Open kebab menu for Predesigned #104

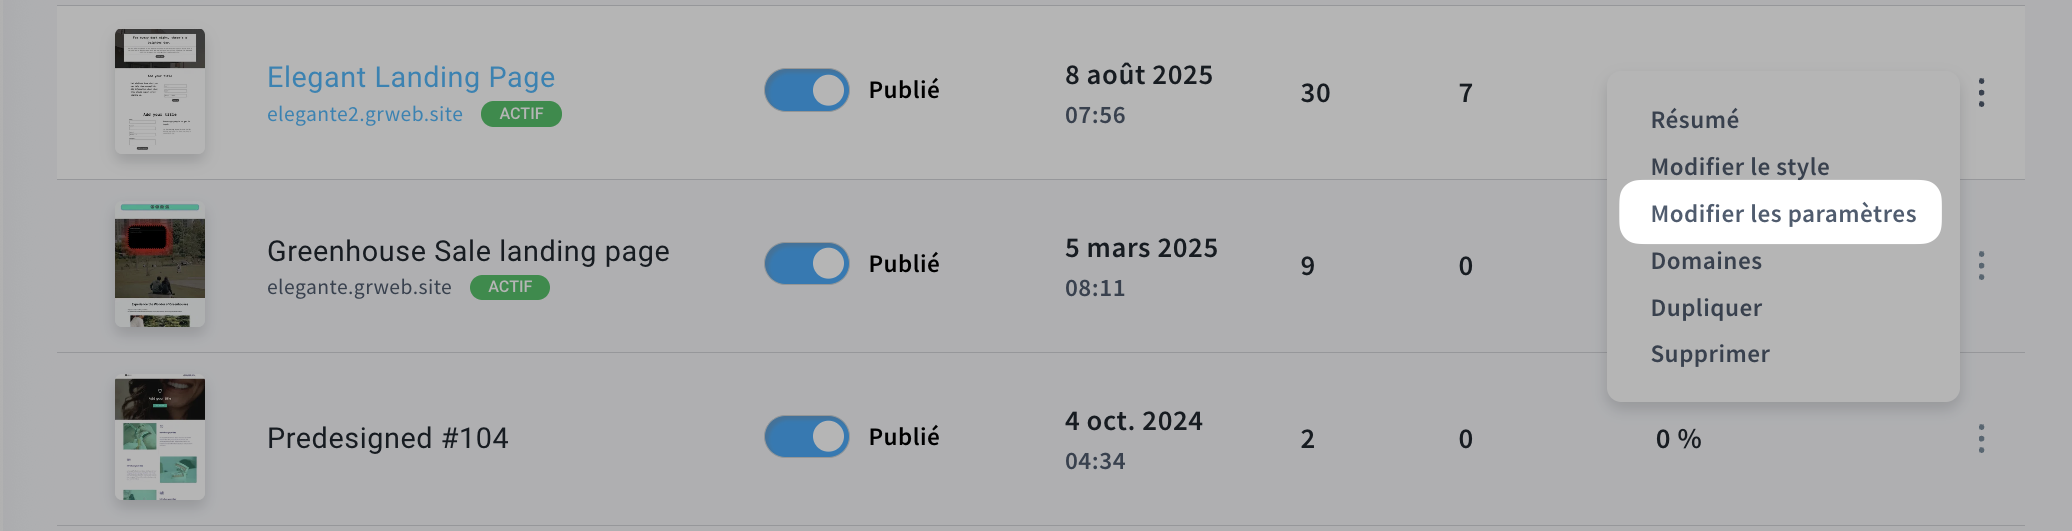tap(1980, 439)
